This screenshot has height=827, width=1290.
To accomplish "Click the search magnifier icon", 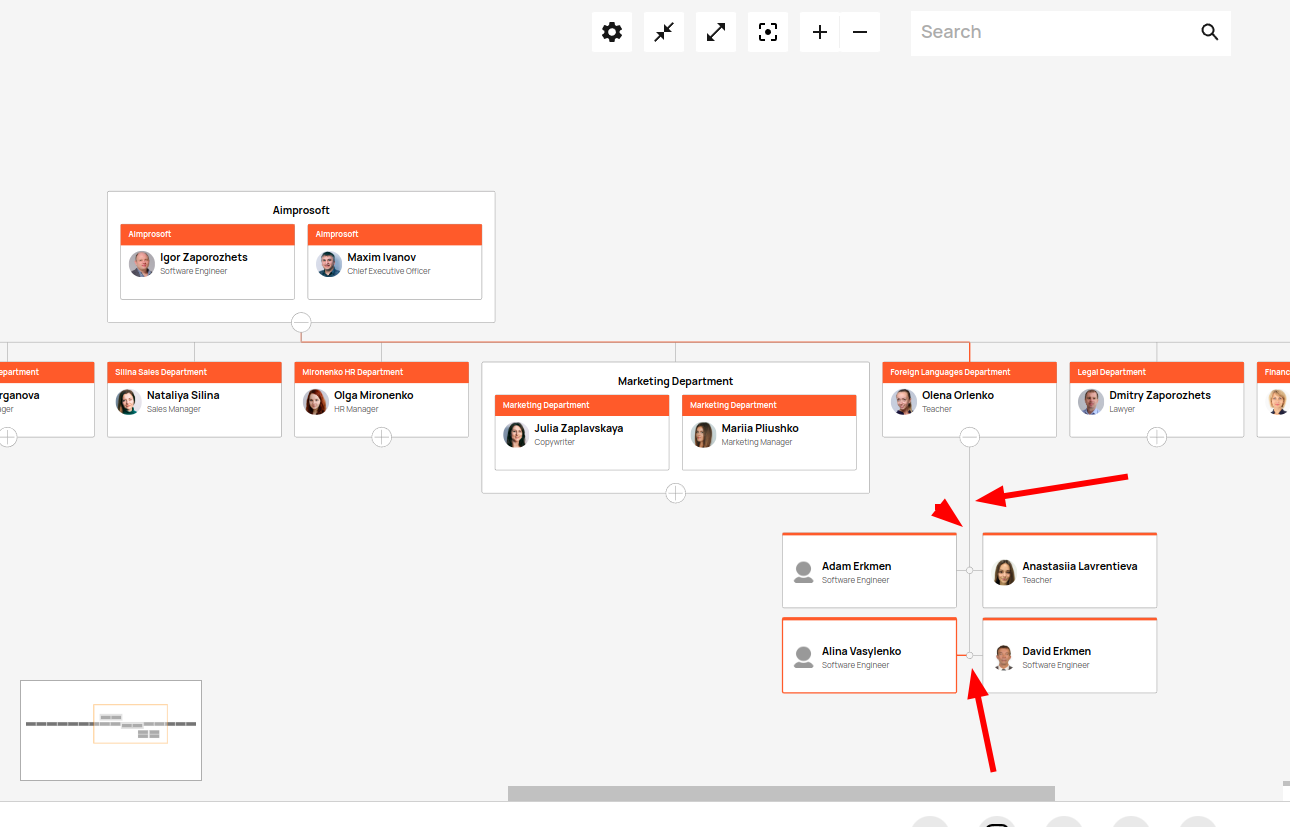I will [1209, 31].
